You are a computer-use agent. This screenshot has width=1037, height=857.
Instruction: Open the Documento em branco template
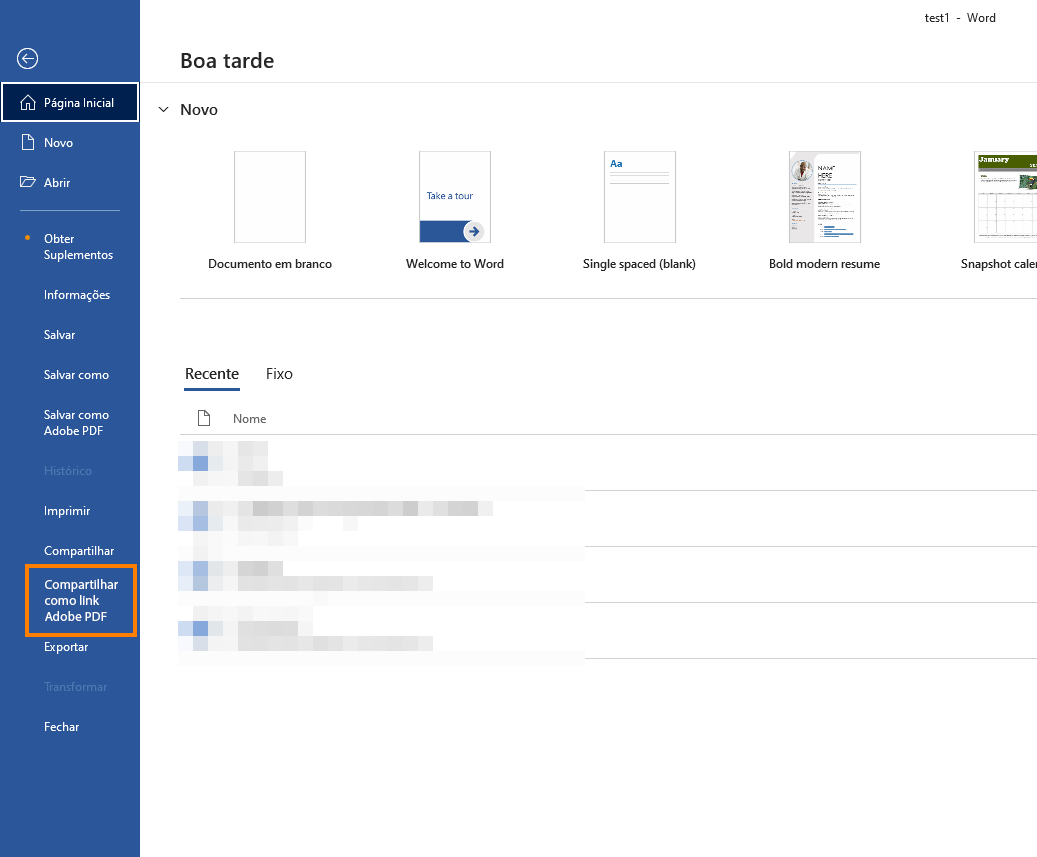pos(269,197)
